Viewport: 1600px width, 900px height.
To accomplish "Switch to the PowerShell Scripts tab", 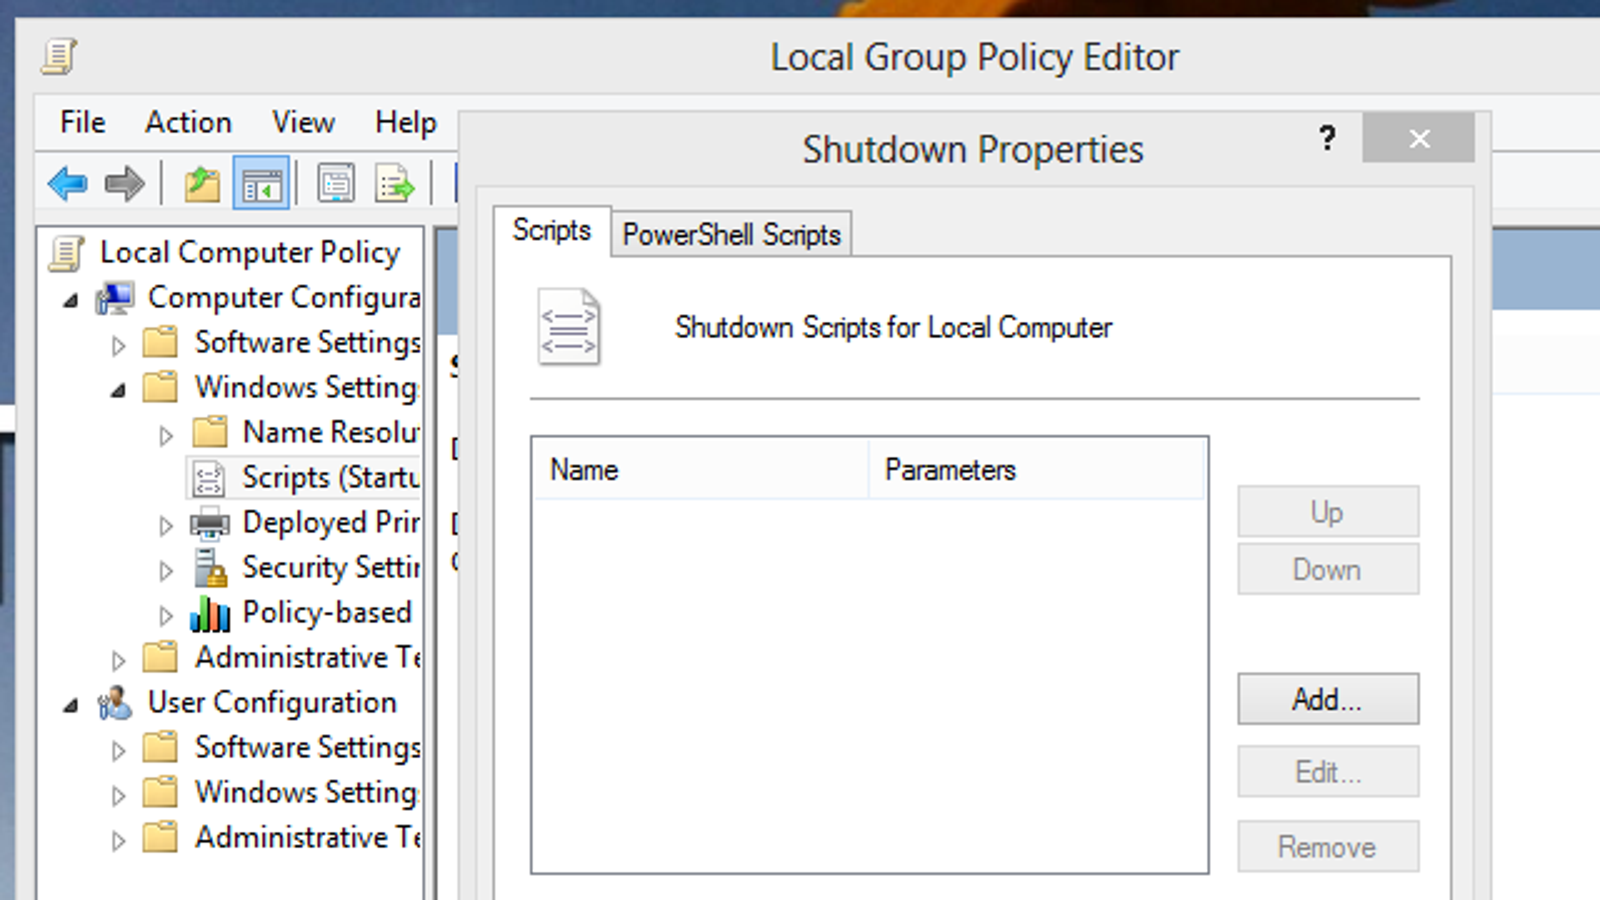I will click(x=731, y=234).
